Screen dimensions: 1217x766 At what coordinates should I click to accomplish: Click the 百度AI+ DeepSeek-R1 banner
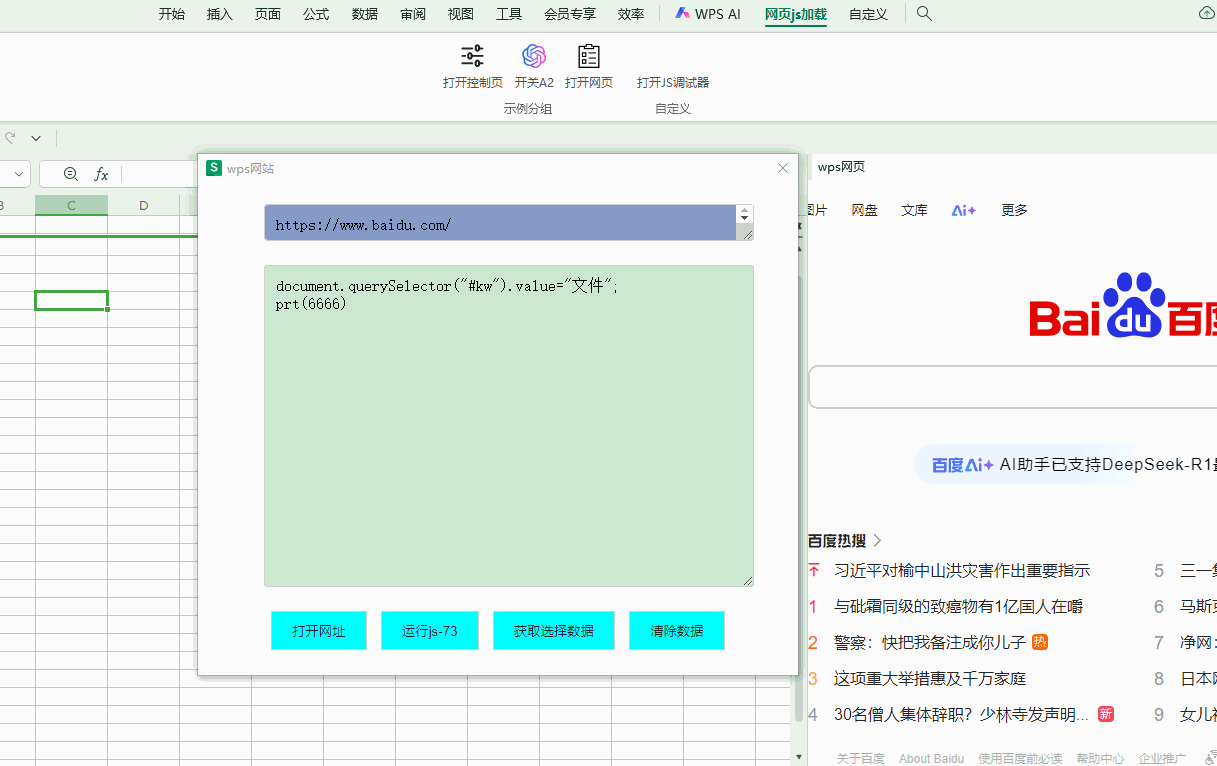(1066, 464)
